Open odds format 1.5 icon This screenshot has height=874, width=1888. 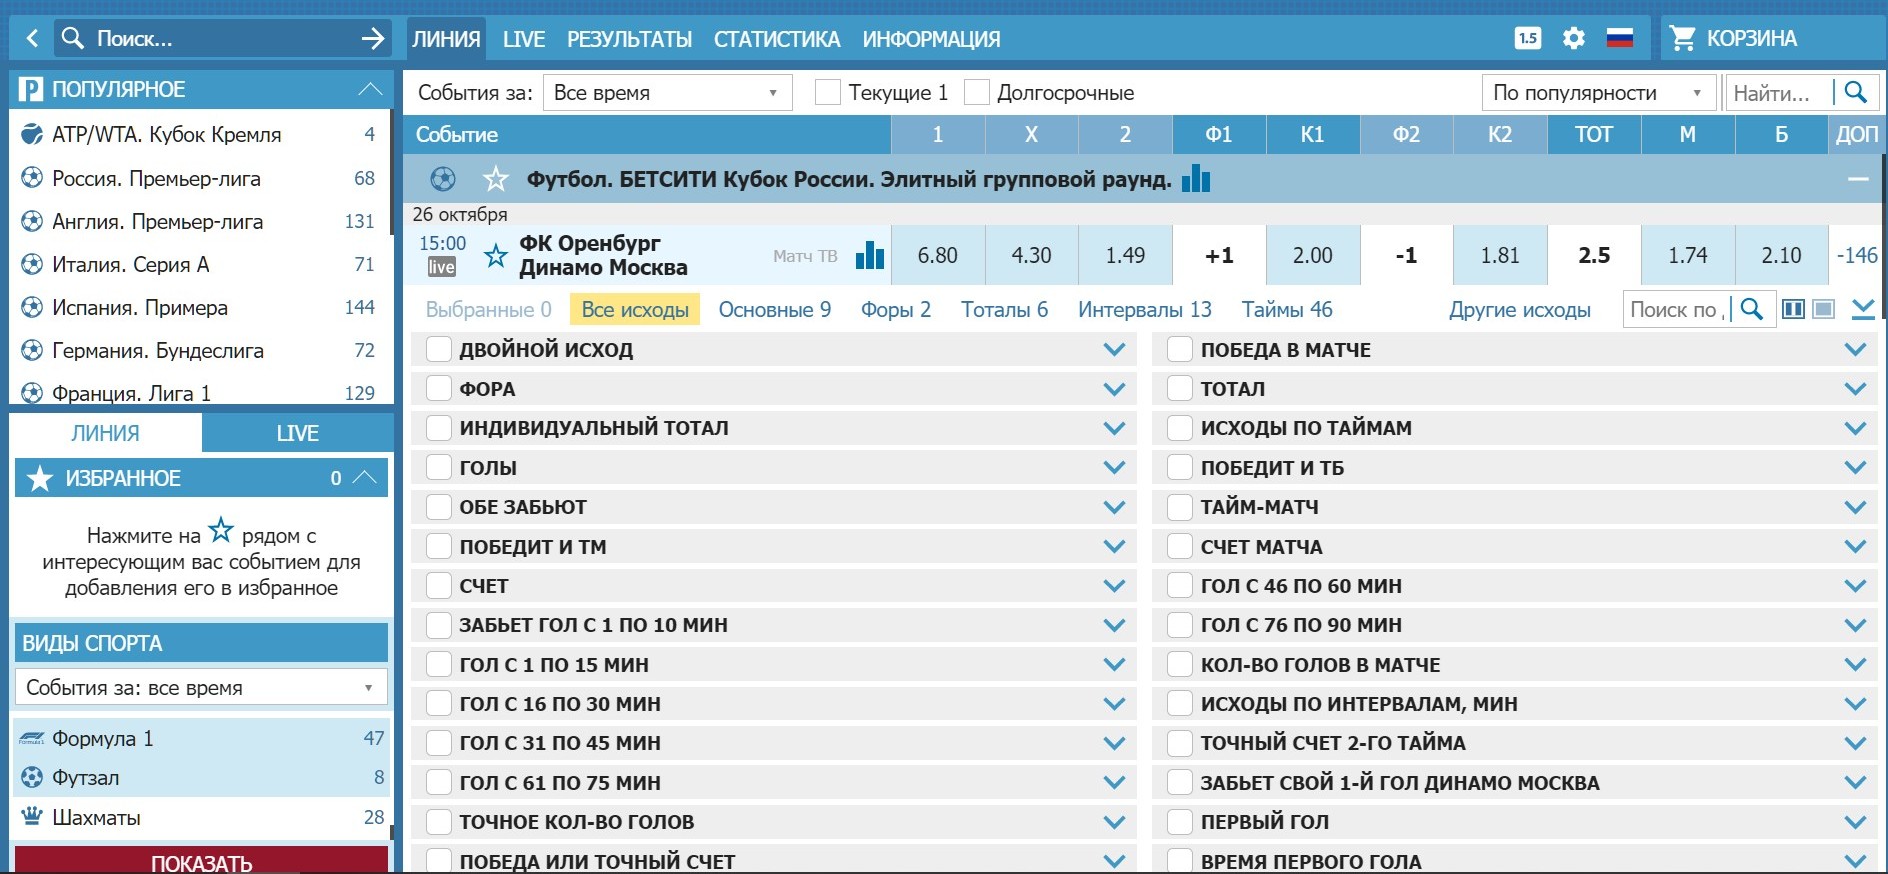(1527, 38)
